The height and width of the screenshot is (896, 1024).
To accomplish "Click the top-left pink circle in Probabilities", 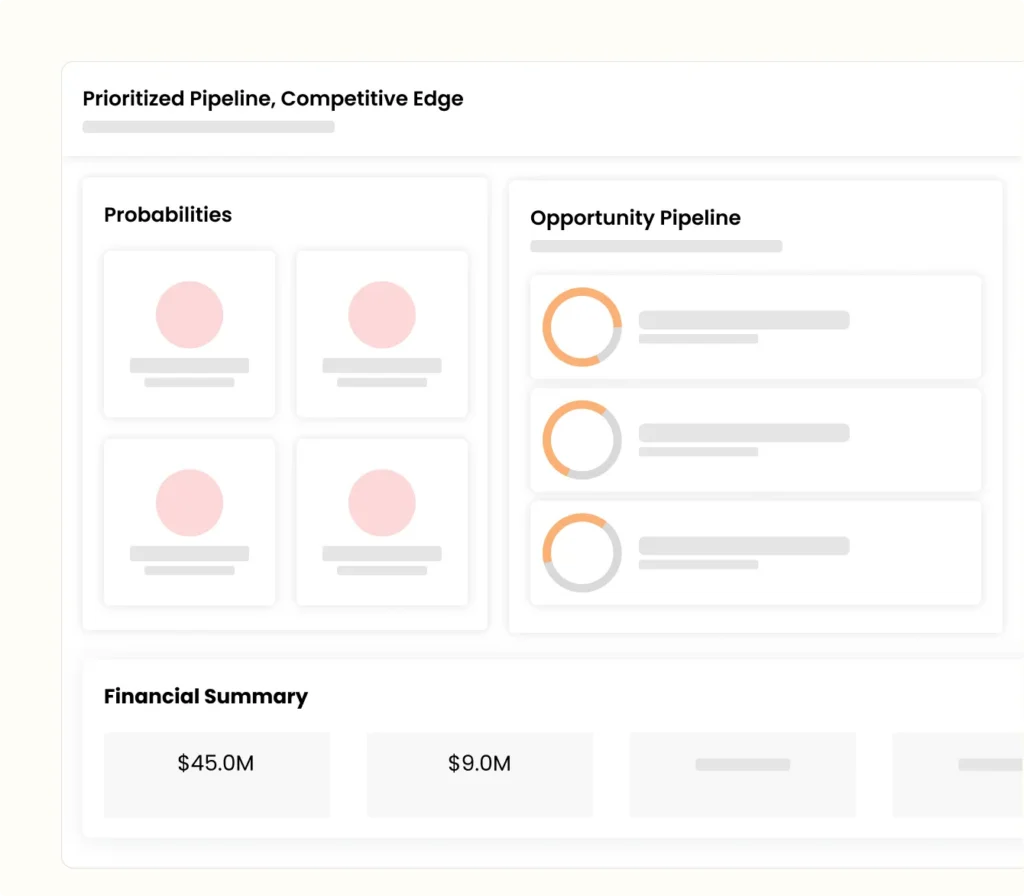I will point(189,315).
